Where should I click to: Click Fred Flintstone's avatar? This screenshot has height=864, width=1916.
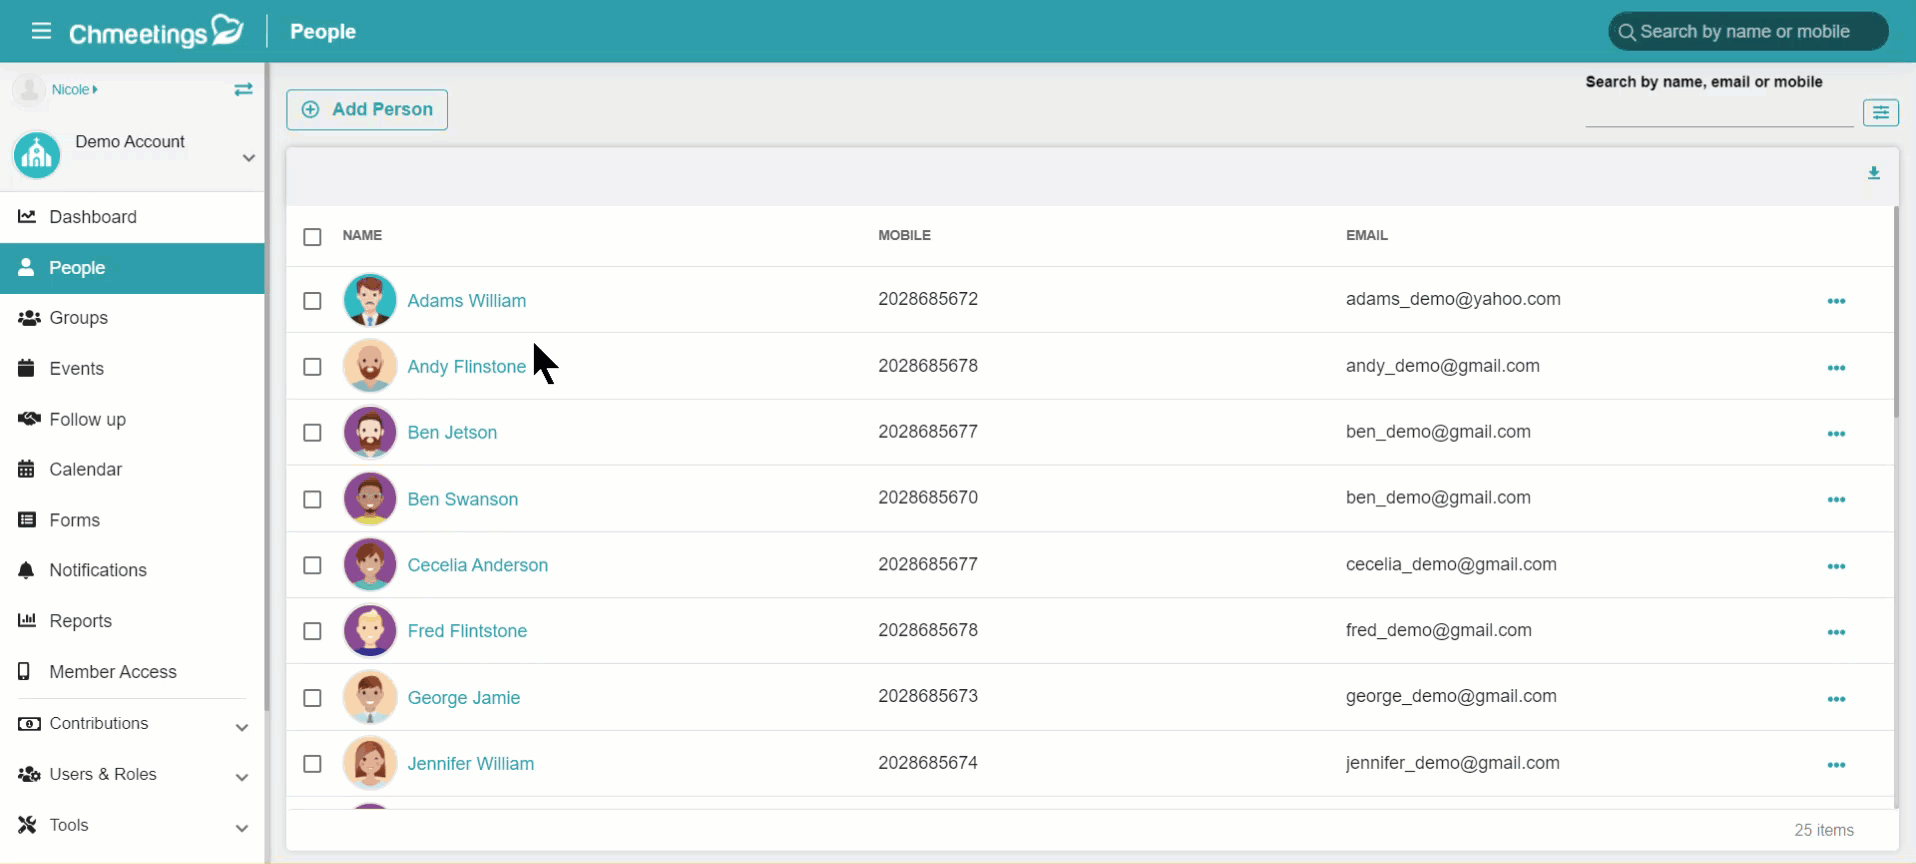point(370,631)
